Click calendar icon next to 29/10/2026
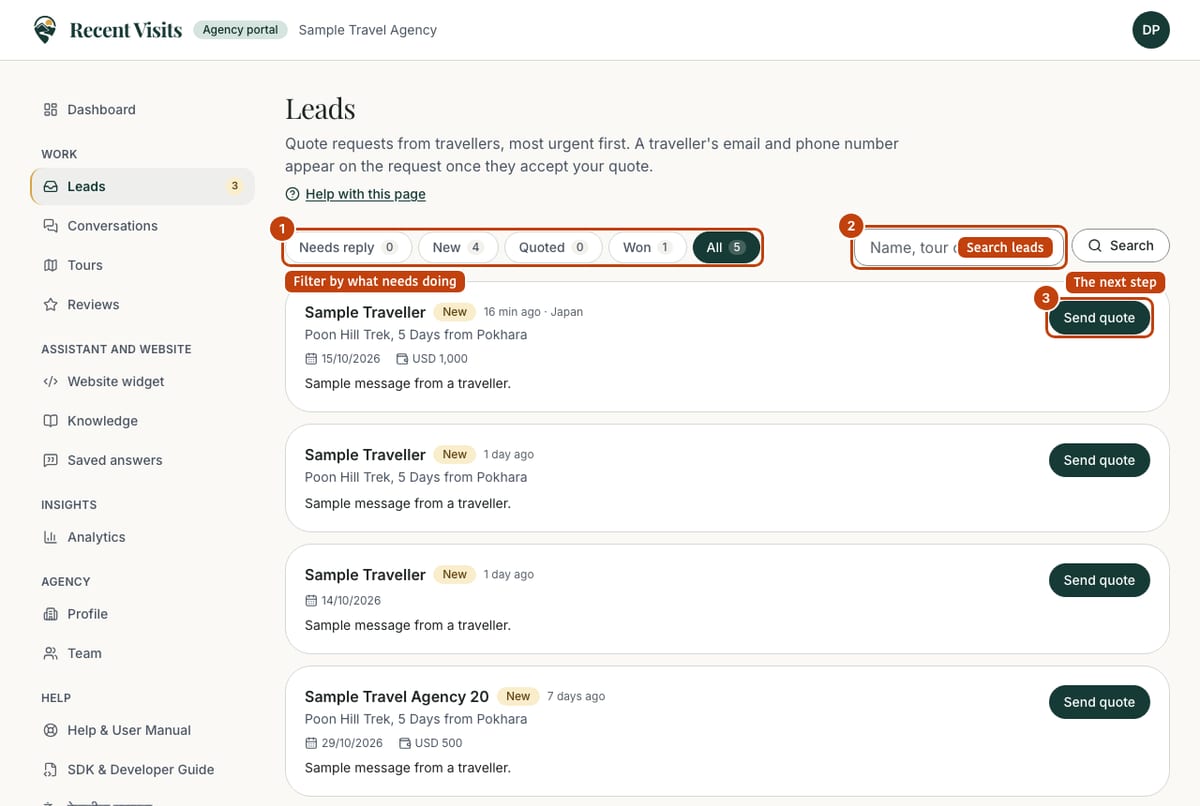The height and width of the screenshot is (806, 1200). 311,743
